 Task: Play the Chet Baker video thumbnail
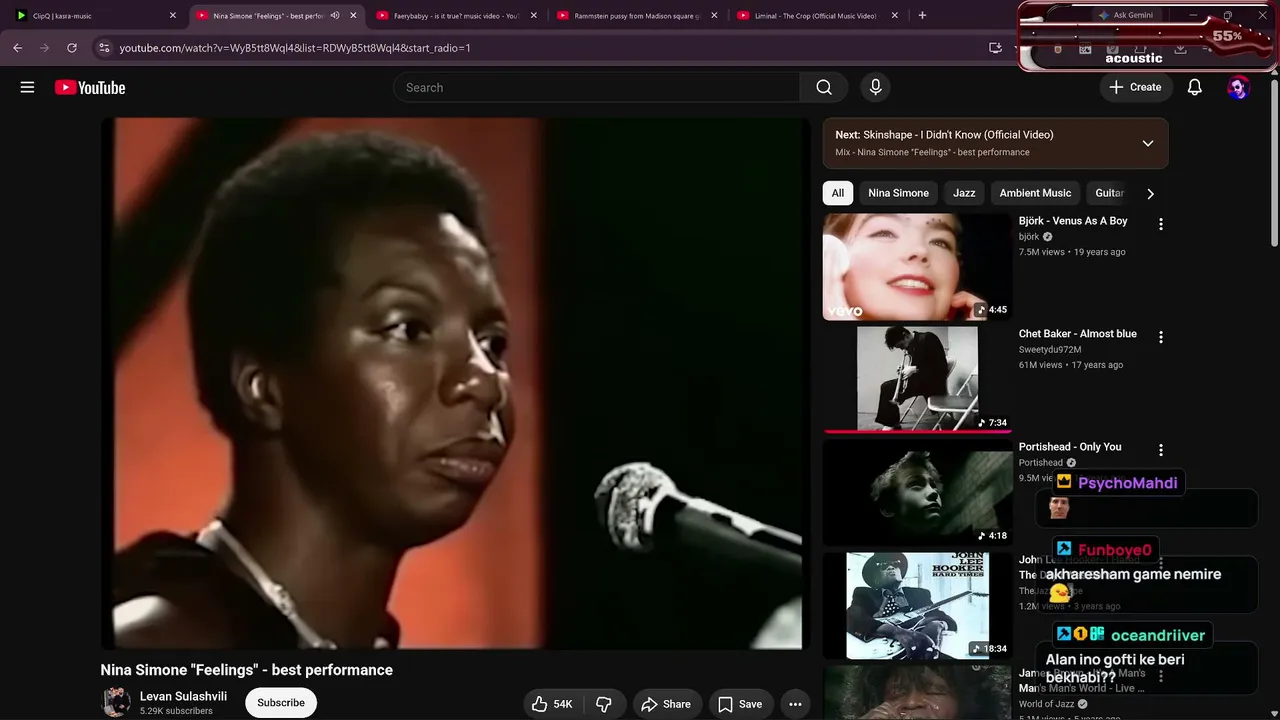(x=917, y=380)
